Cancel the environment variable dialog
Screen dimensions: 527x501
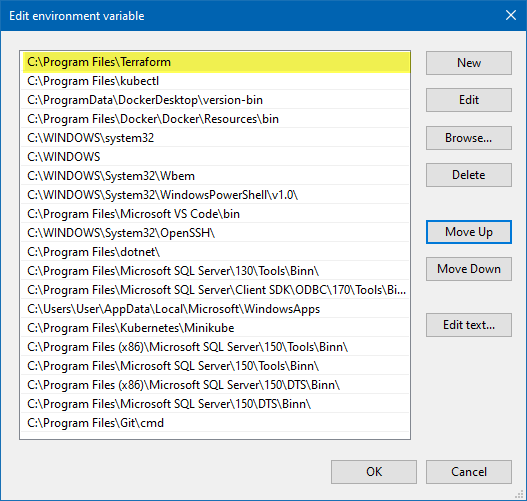[469, 472]
